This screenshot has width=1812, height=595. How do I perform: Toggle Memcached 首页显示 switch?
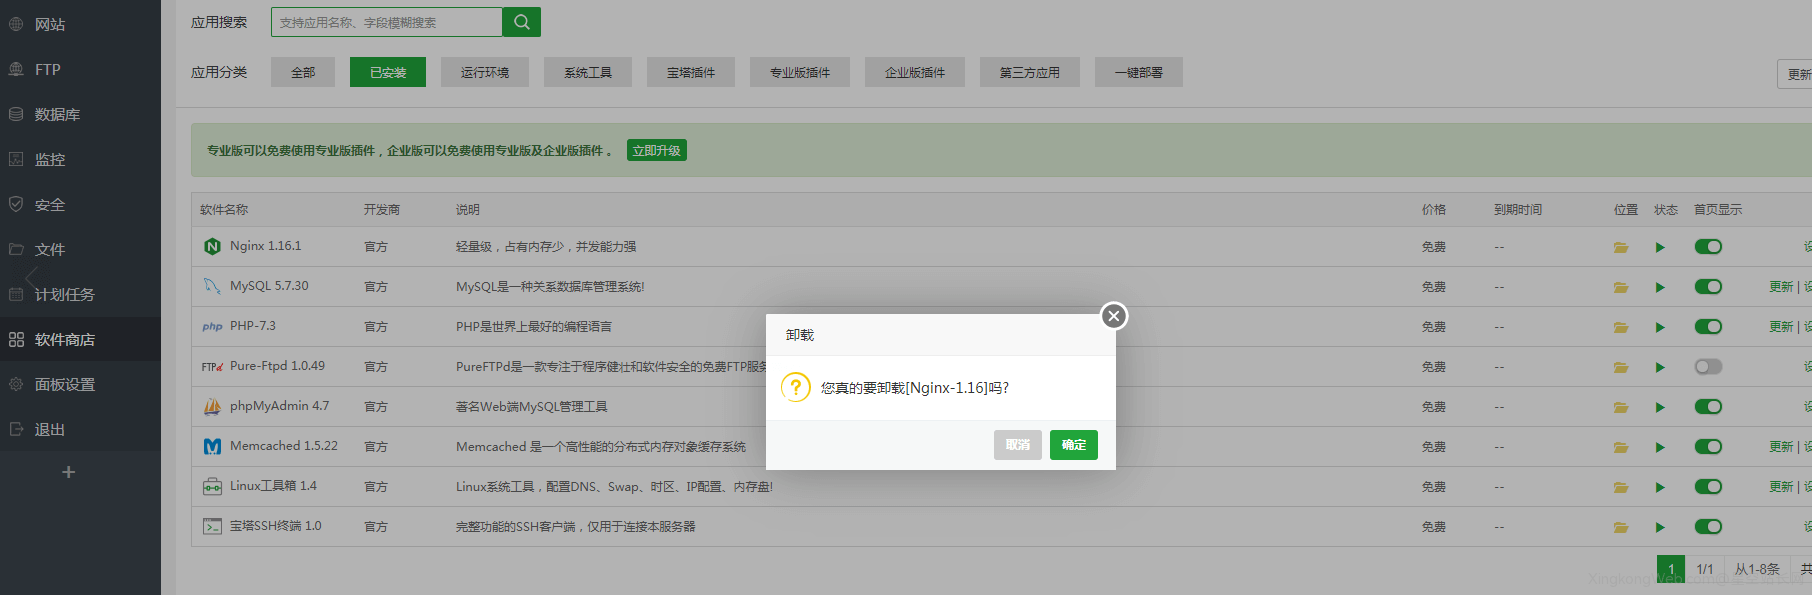coord(1708,447)
